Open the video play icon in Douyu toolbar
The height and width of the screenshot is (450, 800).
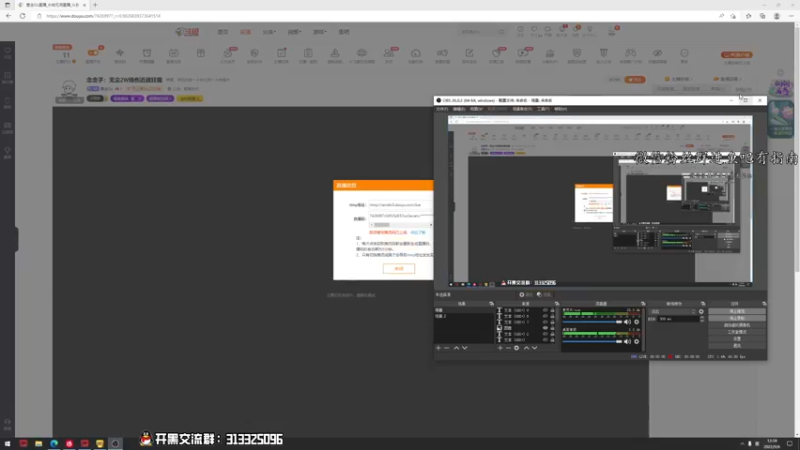pyautogui.click(x=522, y=53)
